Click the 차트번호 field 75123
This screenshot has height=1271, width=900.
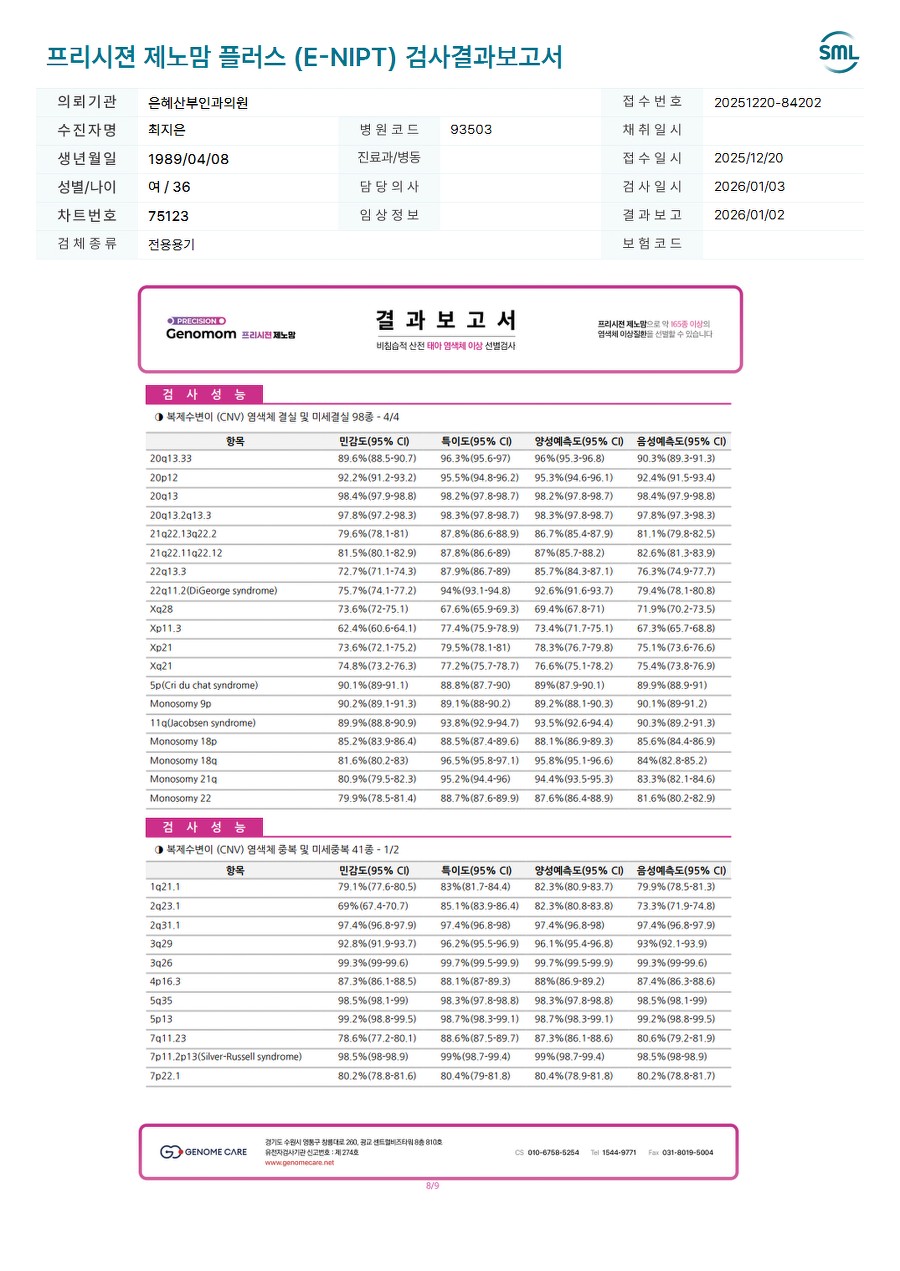[168, 216]
